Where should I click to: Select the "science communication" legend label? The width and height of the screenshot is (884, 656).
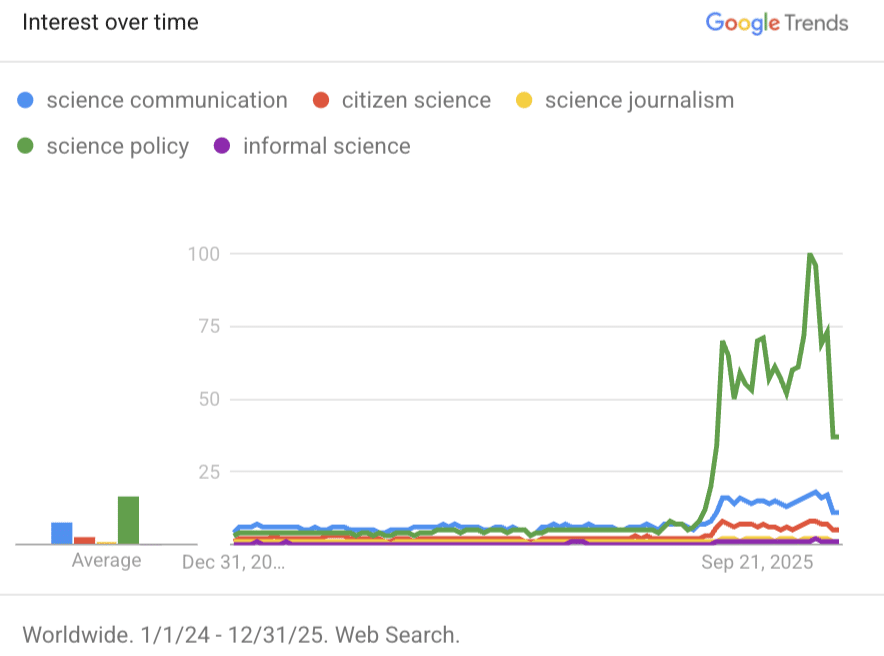click(167, 100)
